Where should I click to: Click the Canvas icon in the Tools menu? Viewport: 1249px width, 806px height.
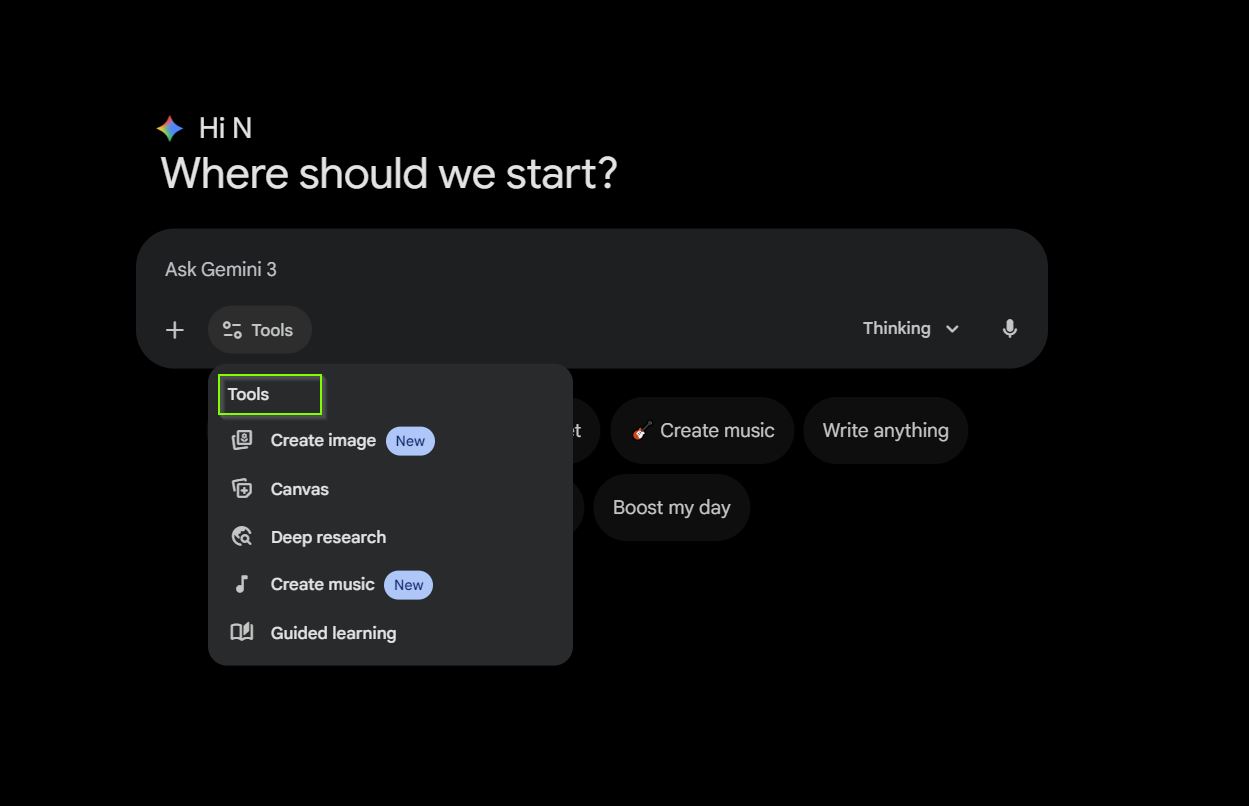242,489
